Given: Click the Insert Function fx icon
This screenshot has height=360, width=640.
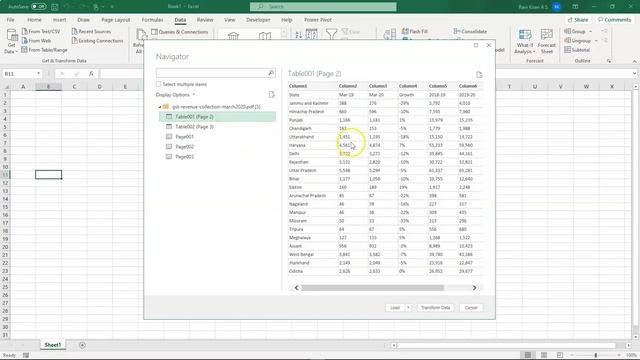Looking at the screenshot, I should (x=91, y=74).
